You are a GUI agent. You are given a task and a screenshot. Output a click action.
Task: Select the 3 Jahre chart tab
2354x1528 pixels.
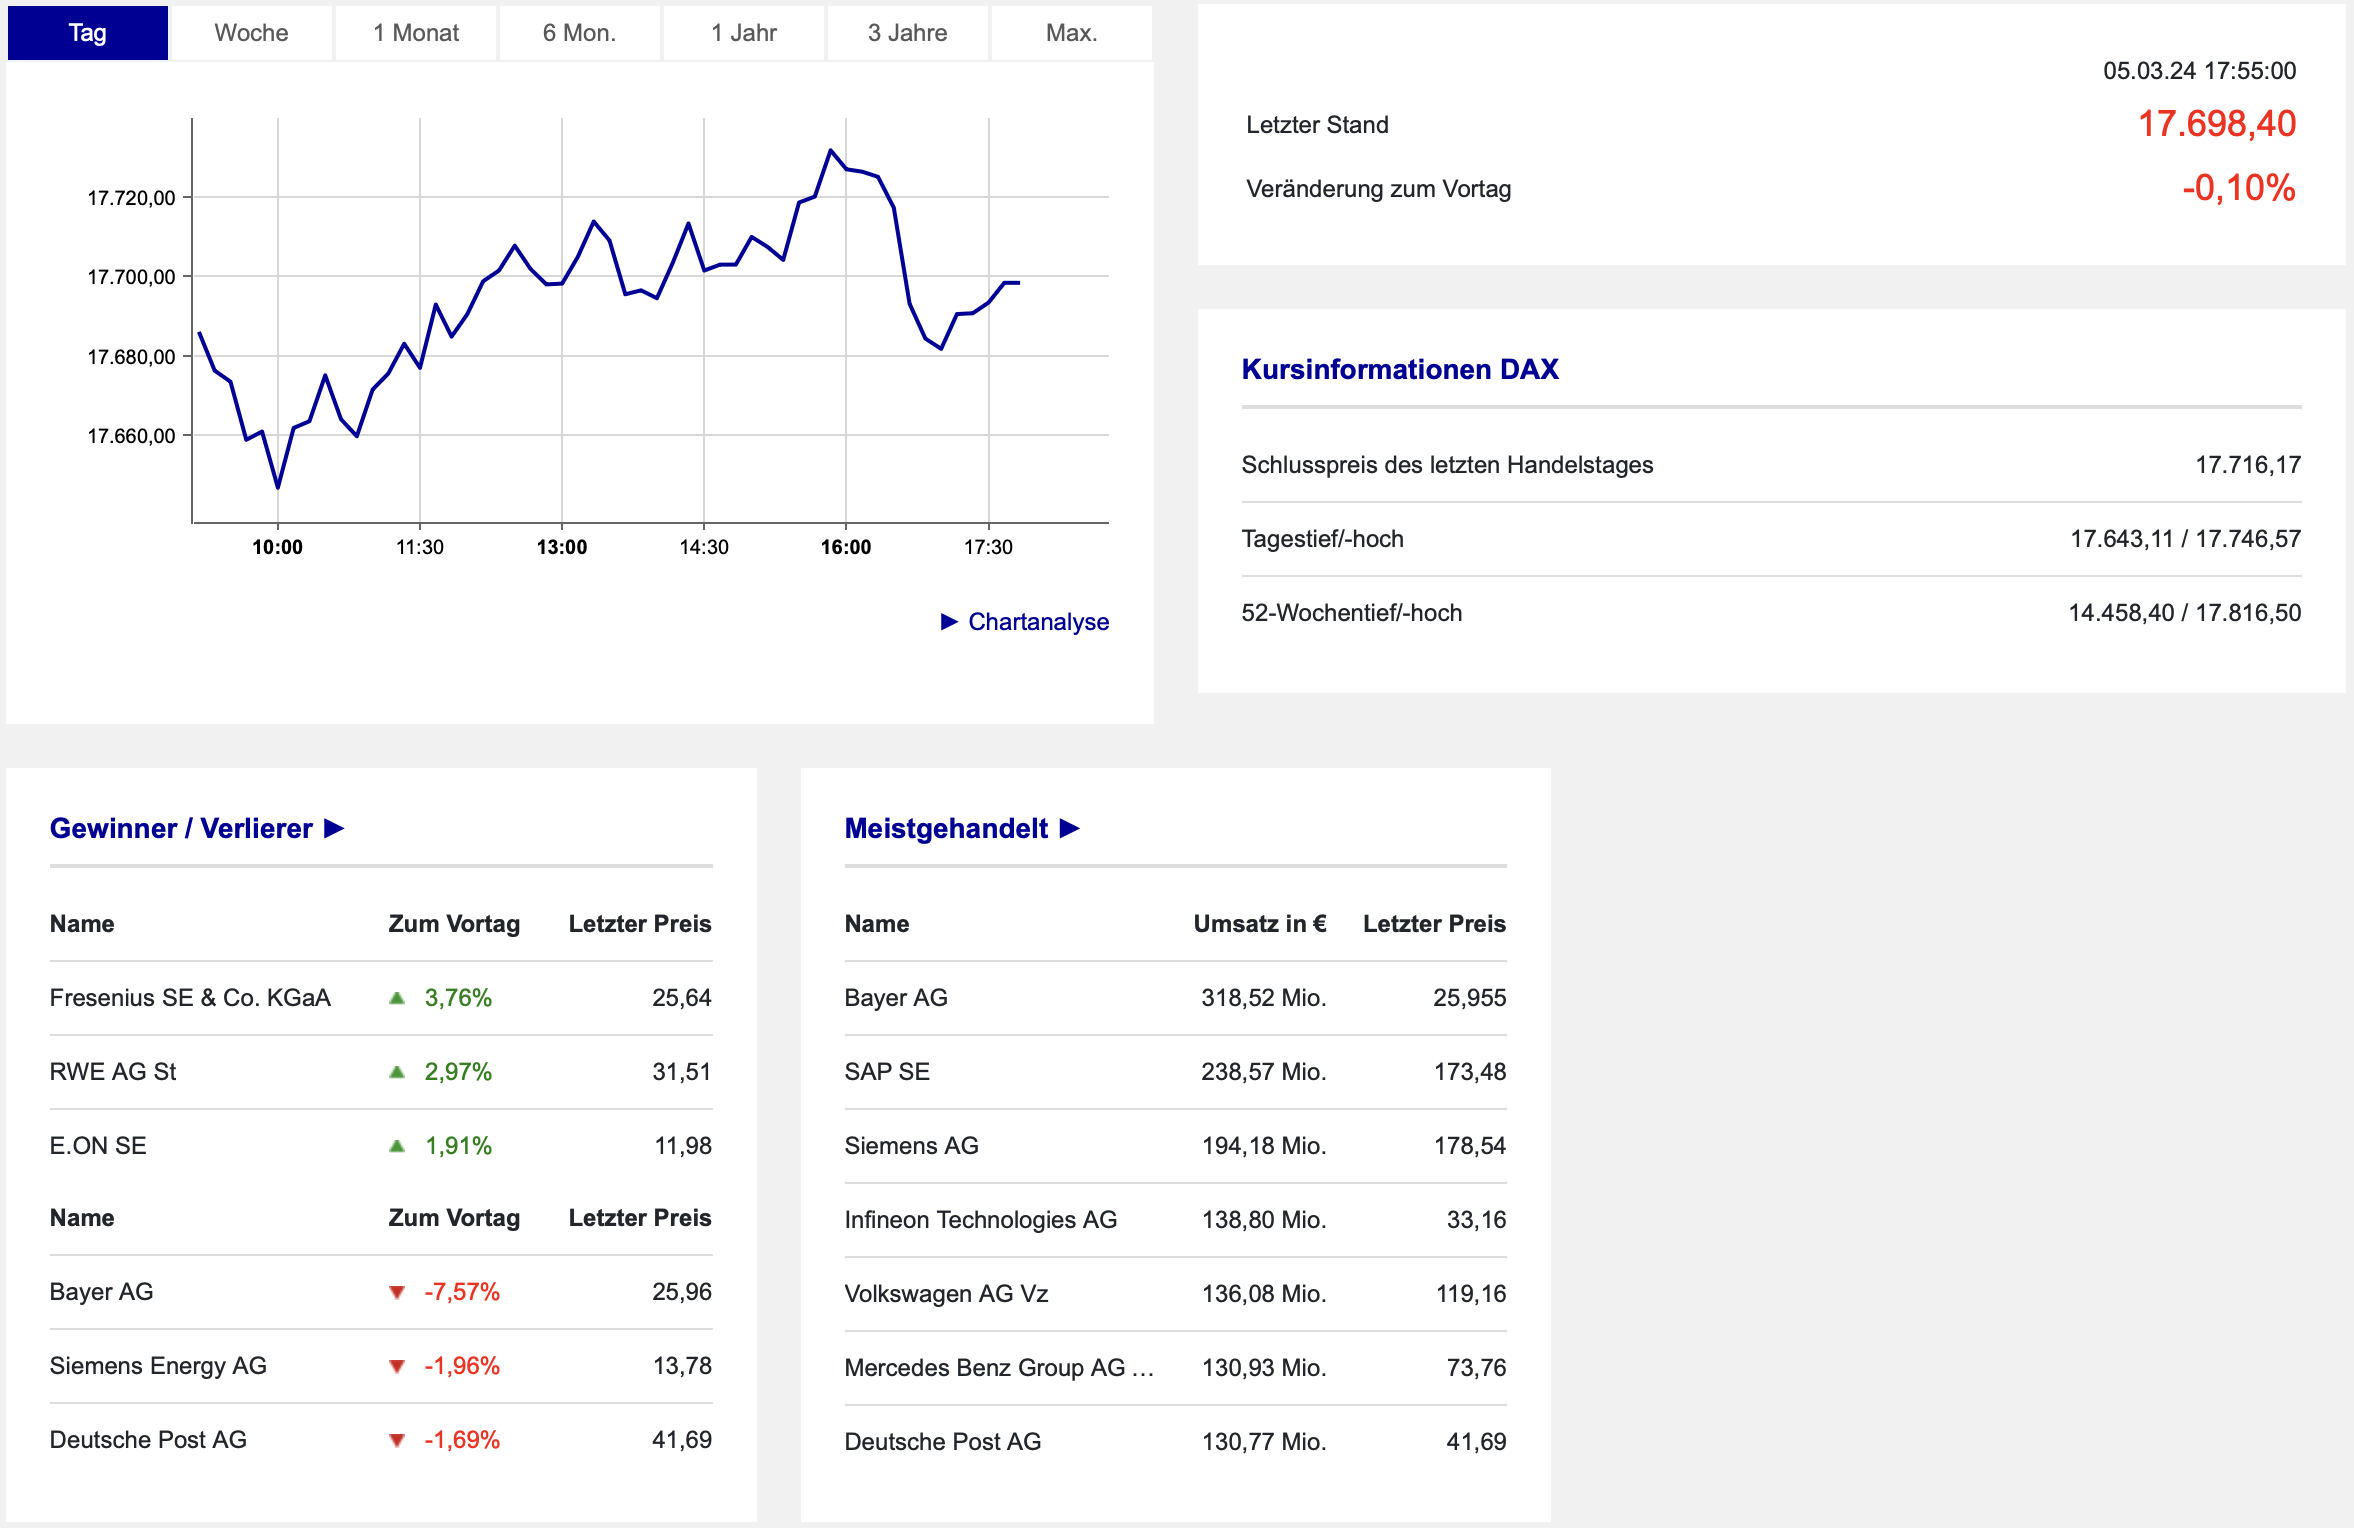point(907,33)
